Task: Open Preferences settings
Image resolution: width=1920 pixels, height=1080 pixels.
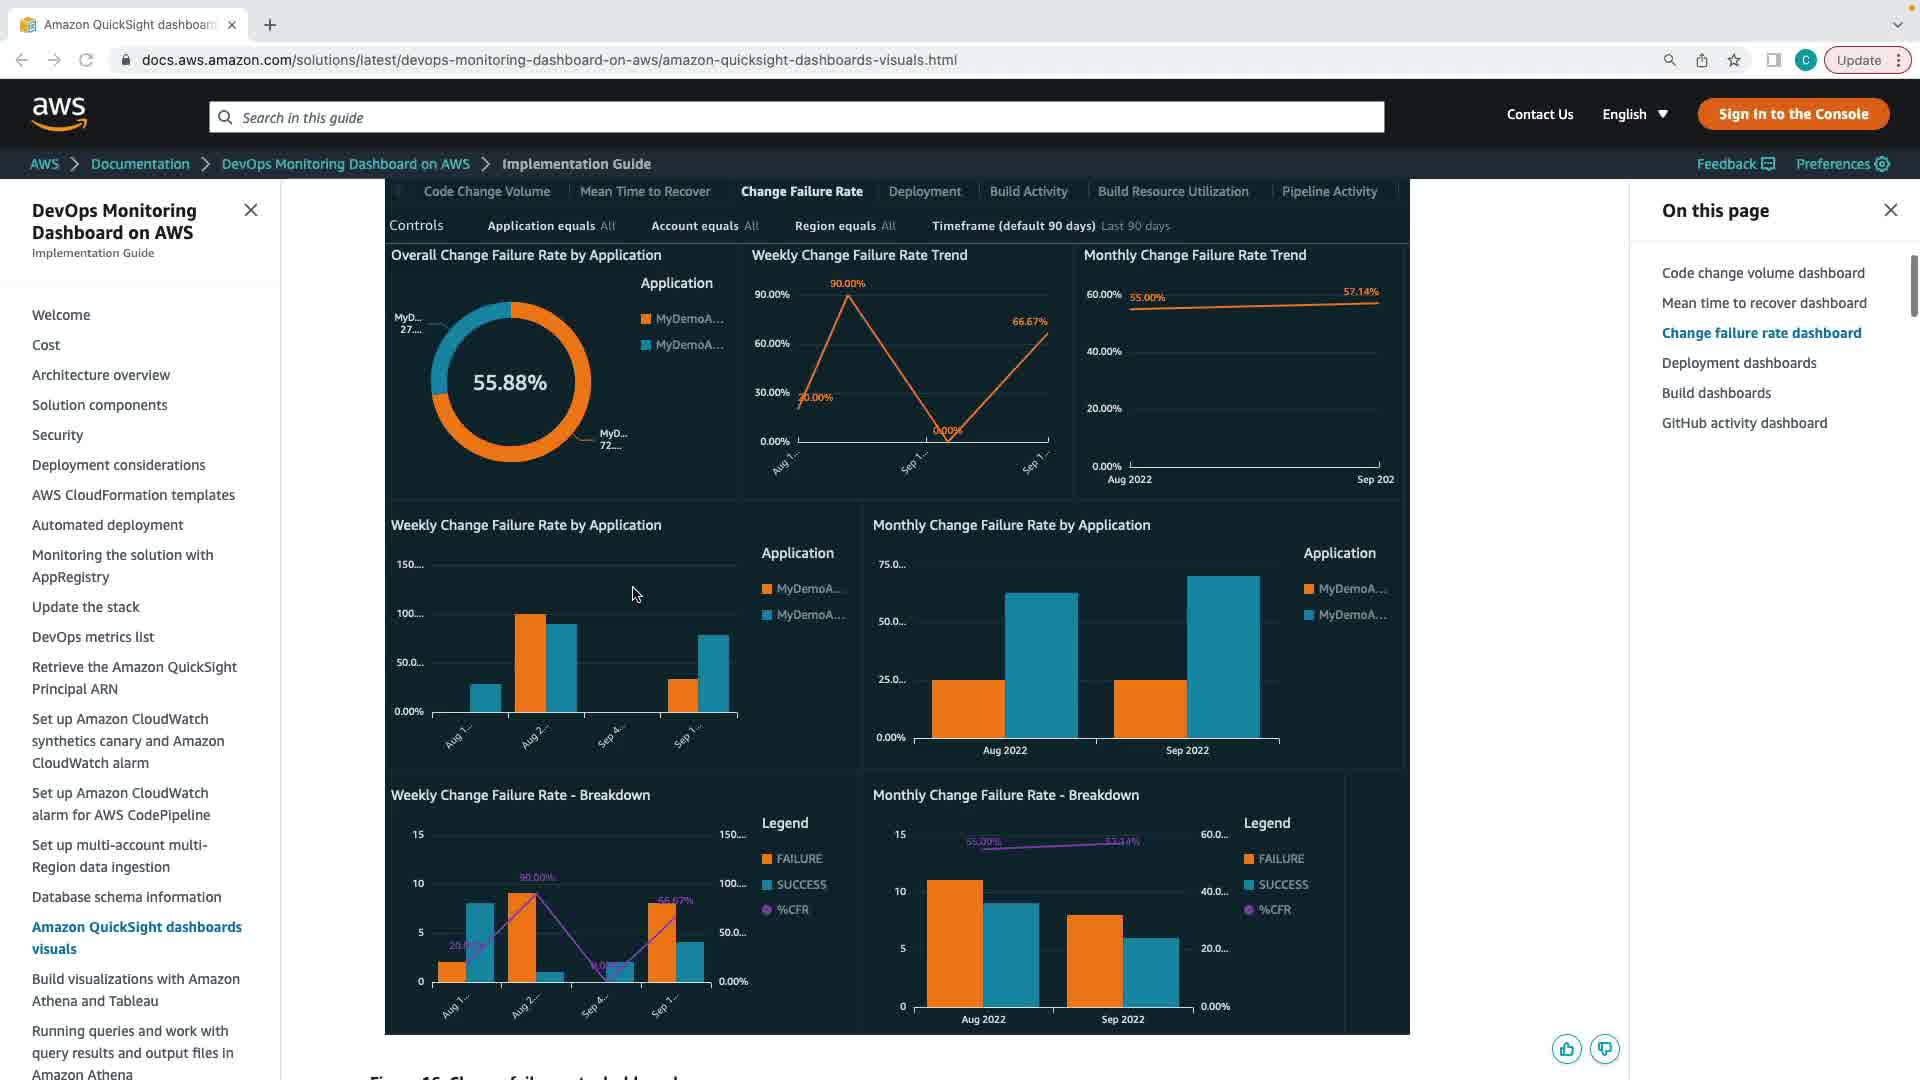Action: [1842, 164]
